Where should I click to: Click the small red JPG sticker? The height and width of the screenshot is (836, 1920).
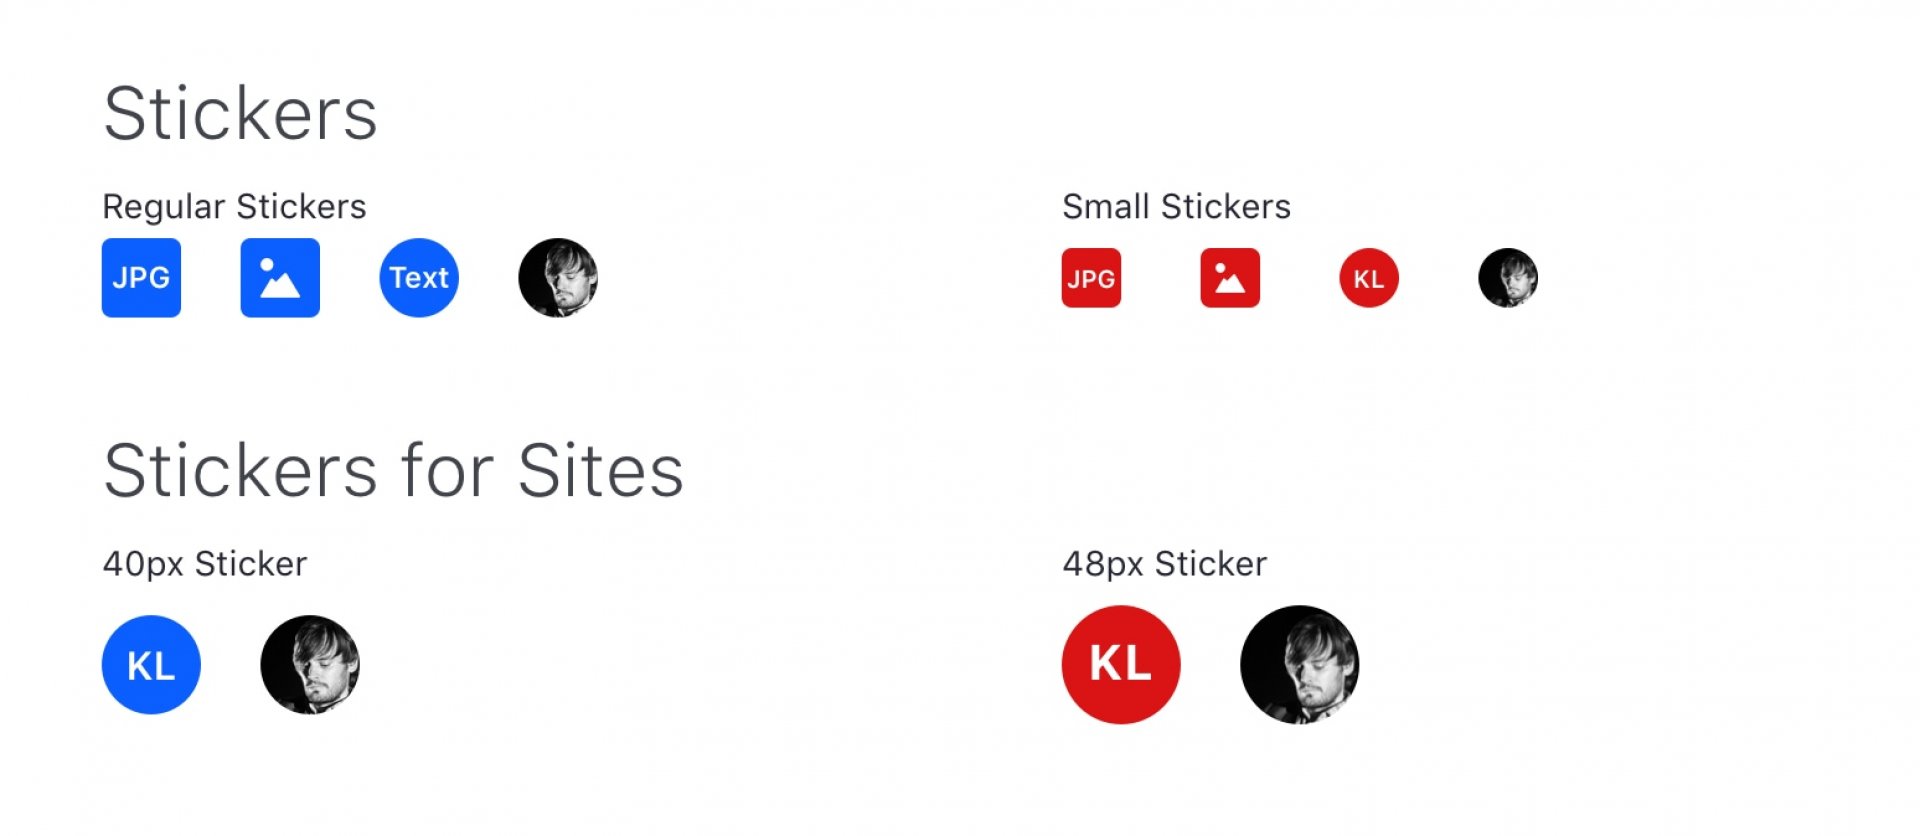[1091, 278]
